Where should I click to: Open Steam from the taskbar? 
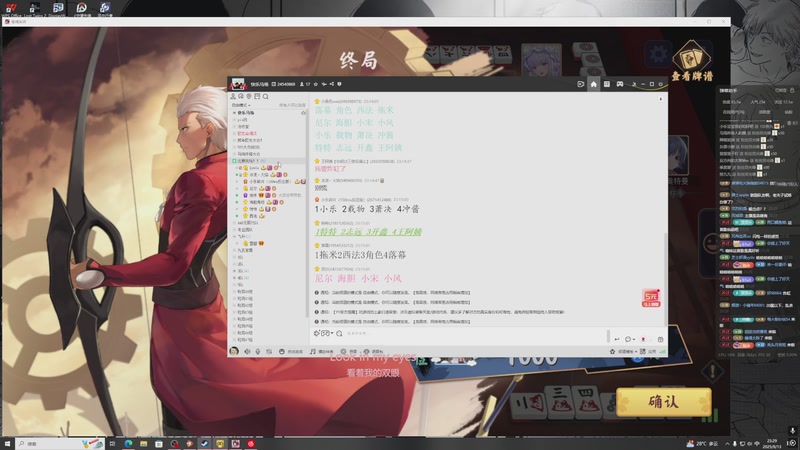pos(205,443)
